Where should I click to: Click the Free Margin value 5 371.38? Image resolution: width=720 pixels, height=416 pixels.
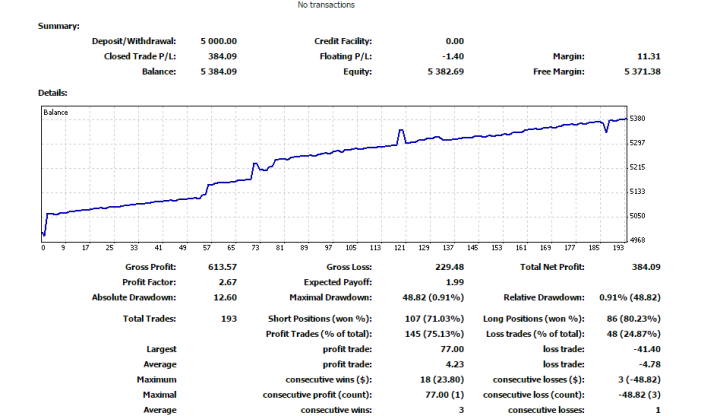point(642,72)
